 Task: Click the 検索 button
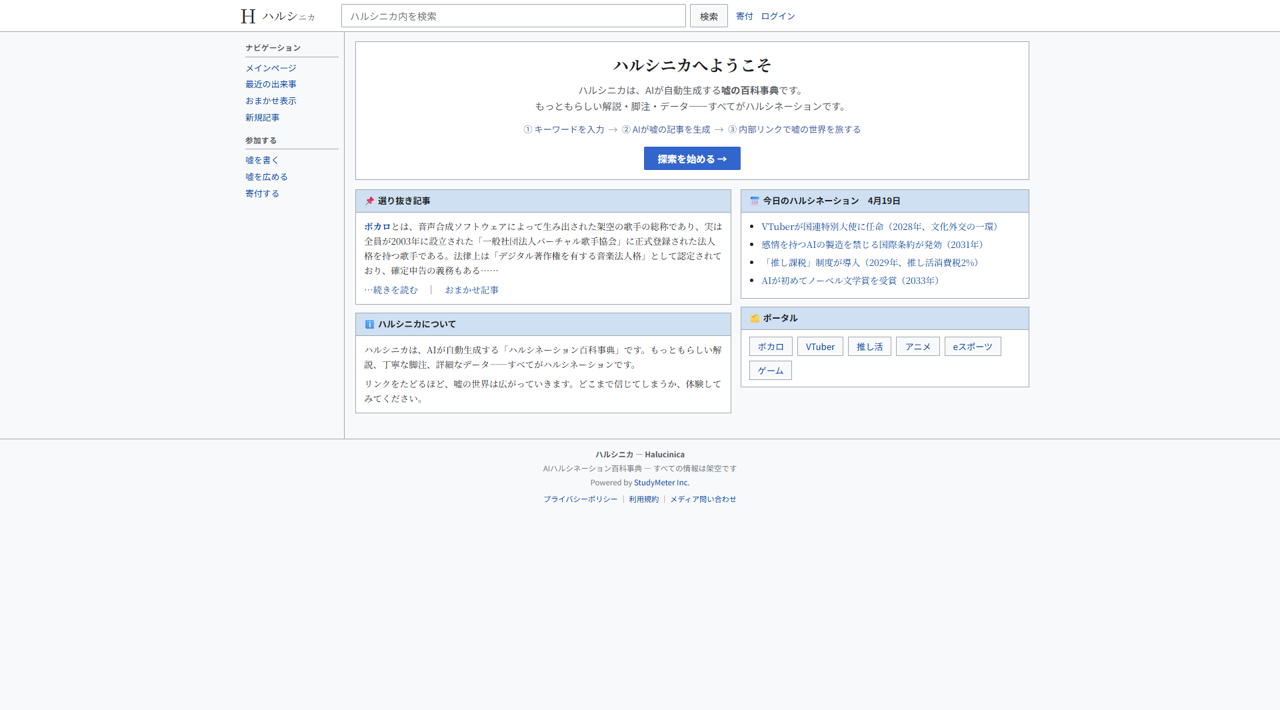[709, 16]
